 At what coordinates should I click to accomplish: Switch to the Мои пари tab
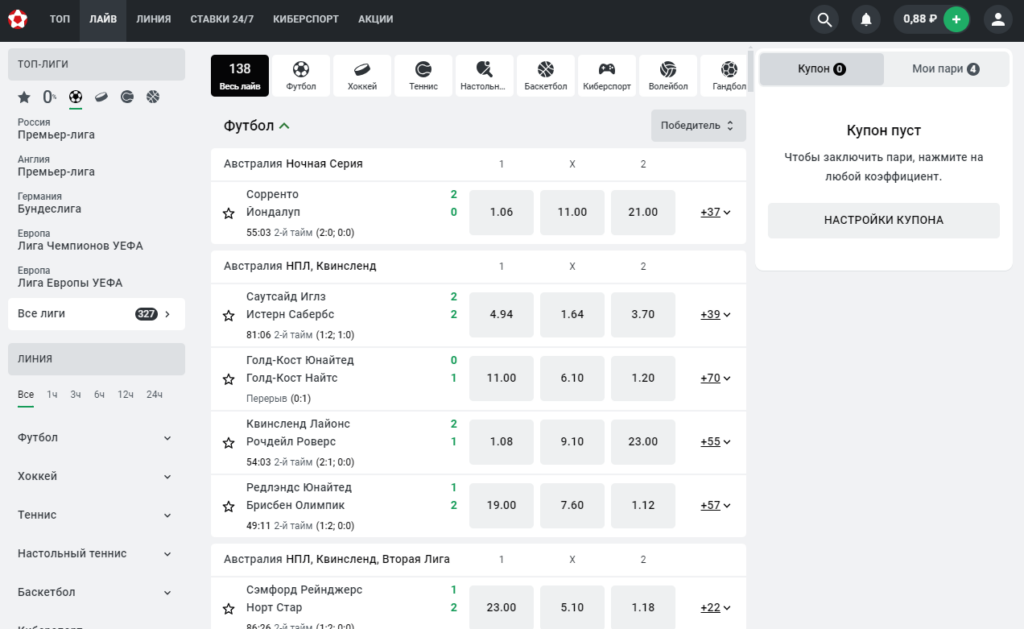click(945, 69)
